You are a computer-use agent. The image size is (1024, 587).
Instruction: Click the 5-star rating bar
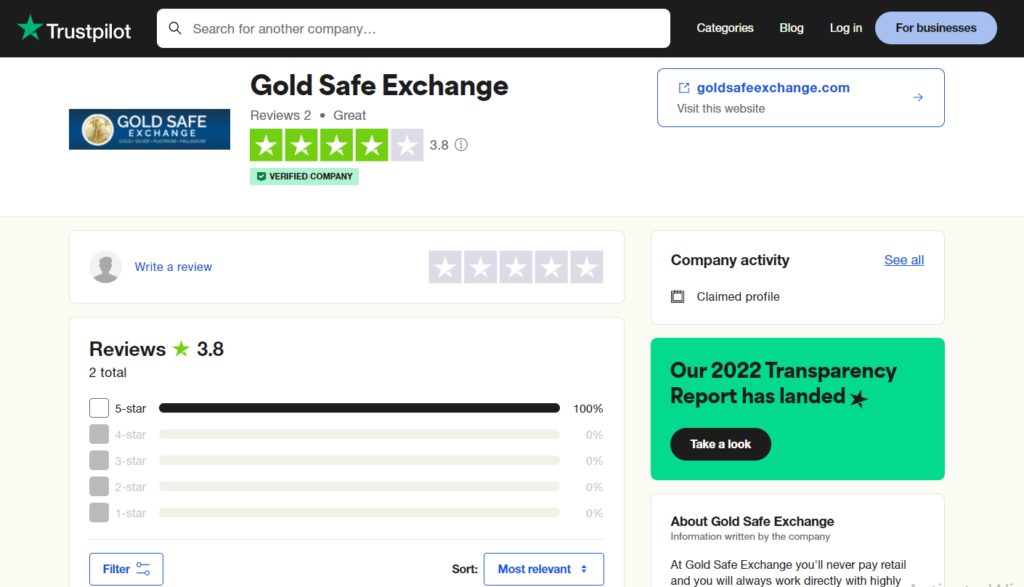point(359,408)
